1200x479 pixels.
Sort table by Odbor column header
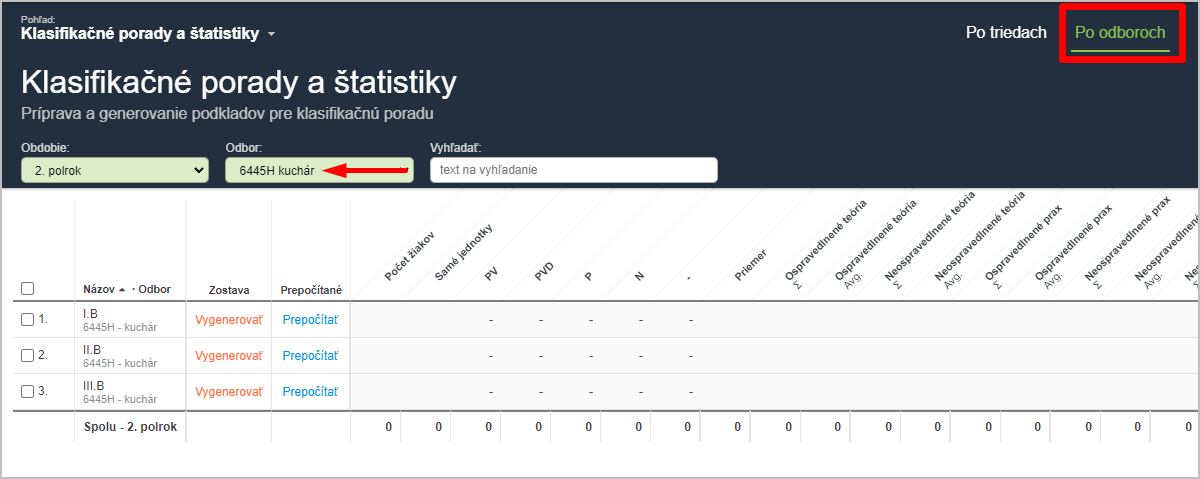click(154, 289)
